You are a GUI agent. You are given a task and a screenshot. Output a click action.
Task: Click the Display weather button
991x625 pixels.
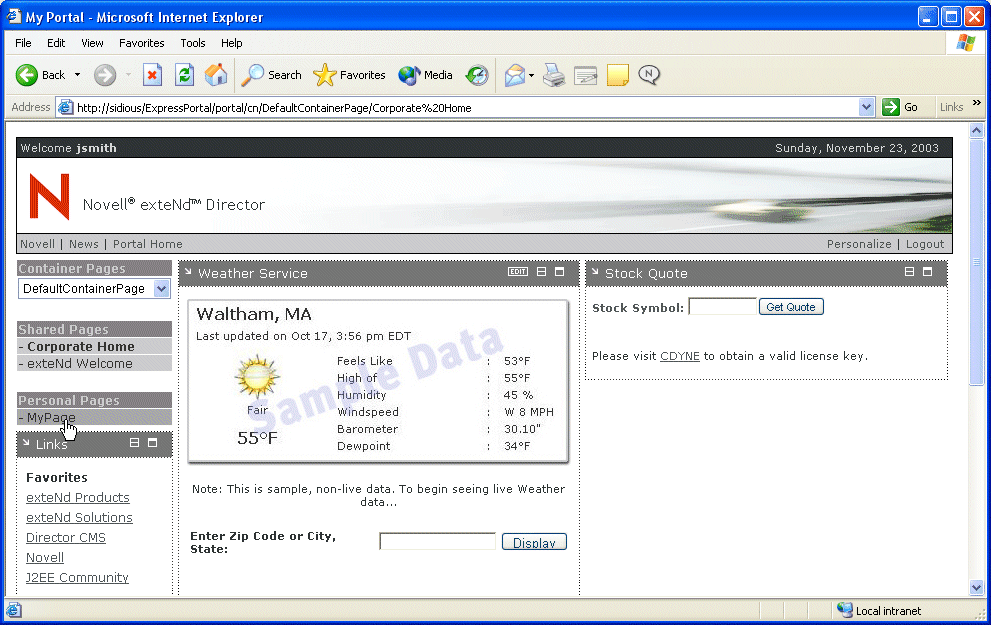pos(534,542)
